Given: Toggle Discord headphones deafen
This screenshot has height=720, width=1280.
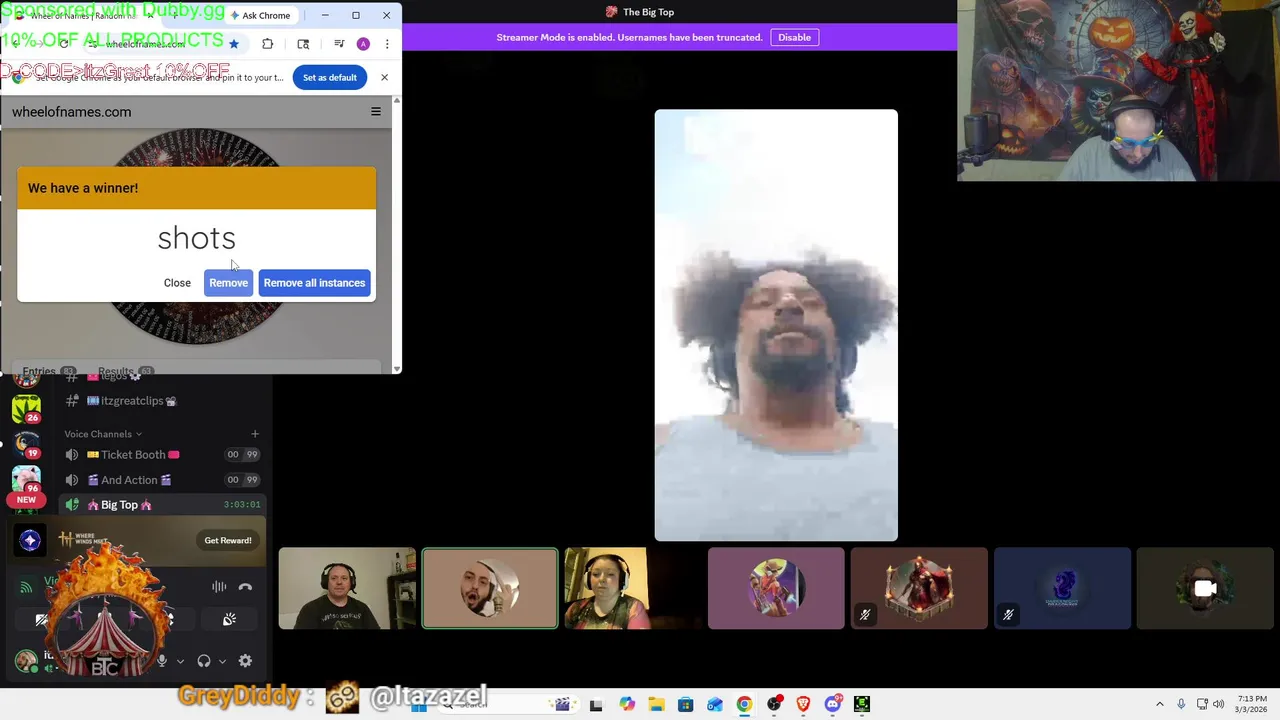Looking at the screenshot, I should [x=204, y=661].
